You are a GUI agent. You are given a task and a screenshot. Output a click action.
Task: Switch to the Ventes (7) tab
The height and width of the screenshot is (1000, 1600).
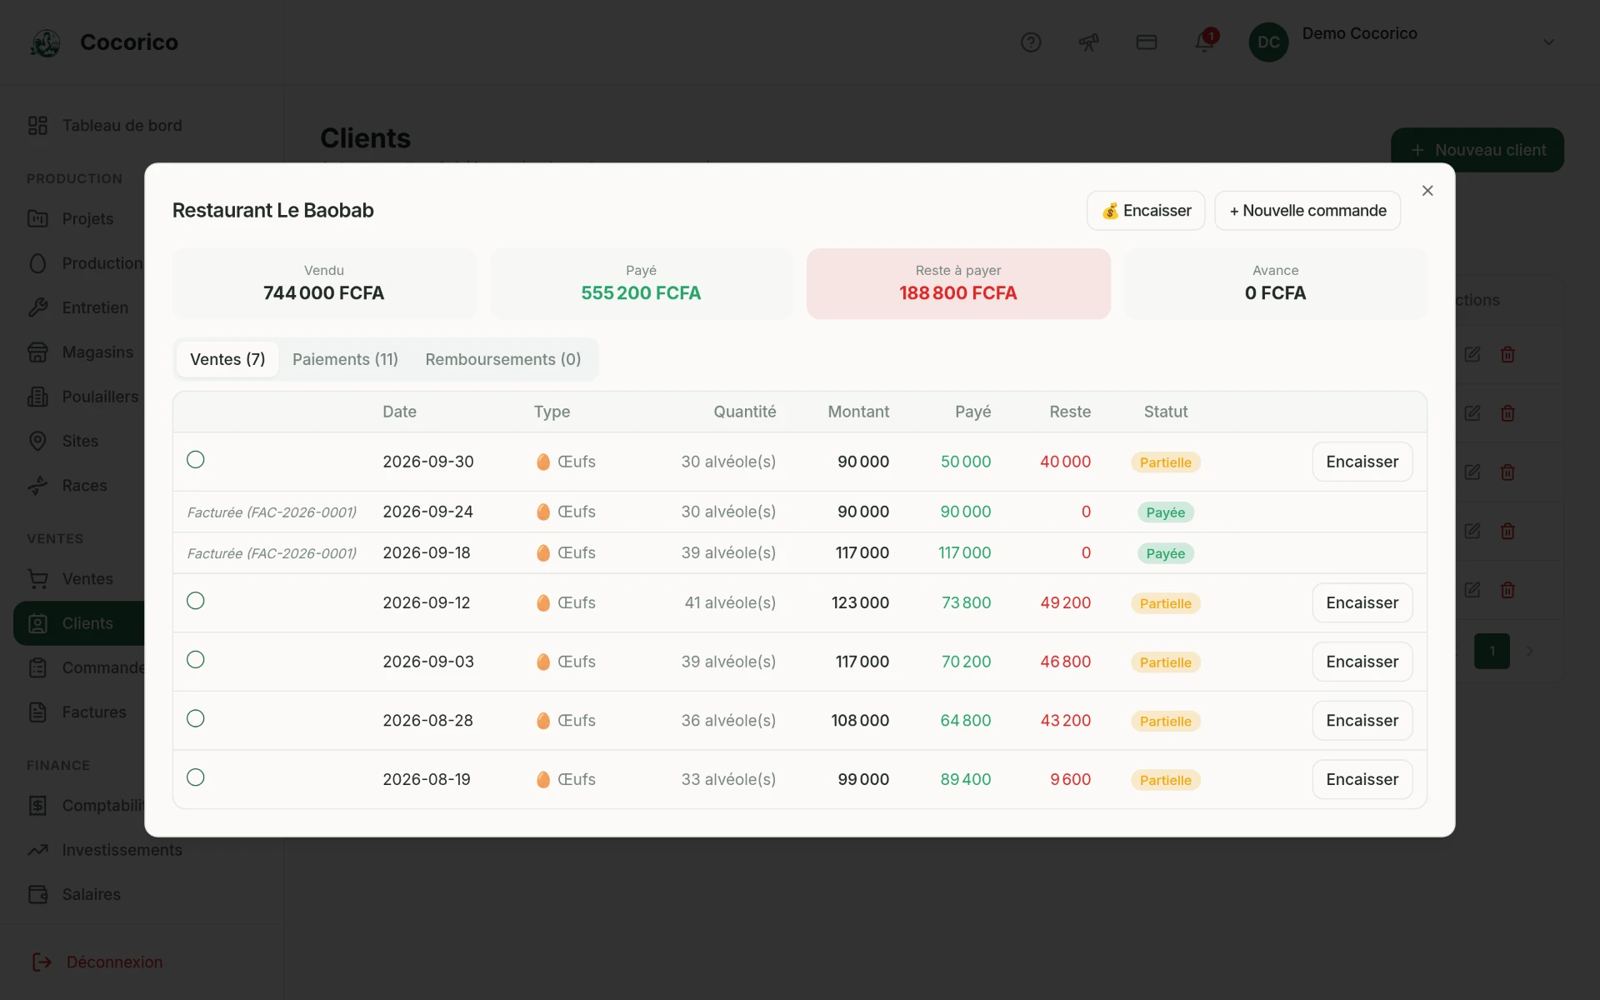tap(228, 359)
